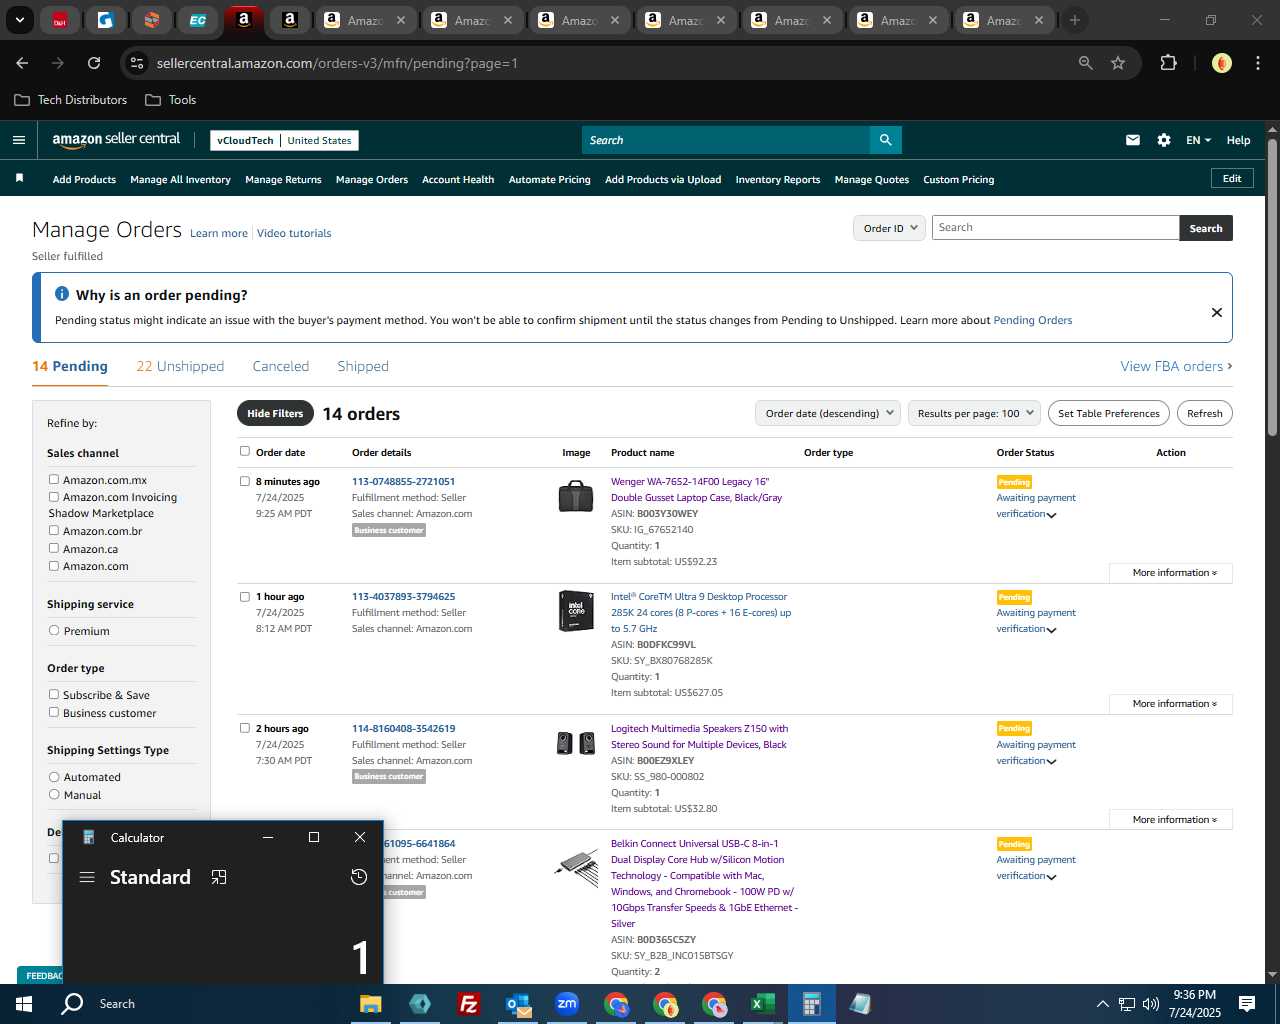The image size is (1280, 1024).
Task: Select Premium shipping service radio
Action: click(x=54, y=631)
